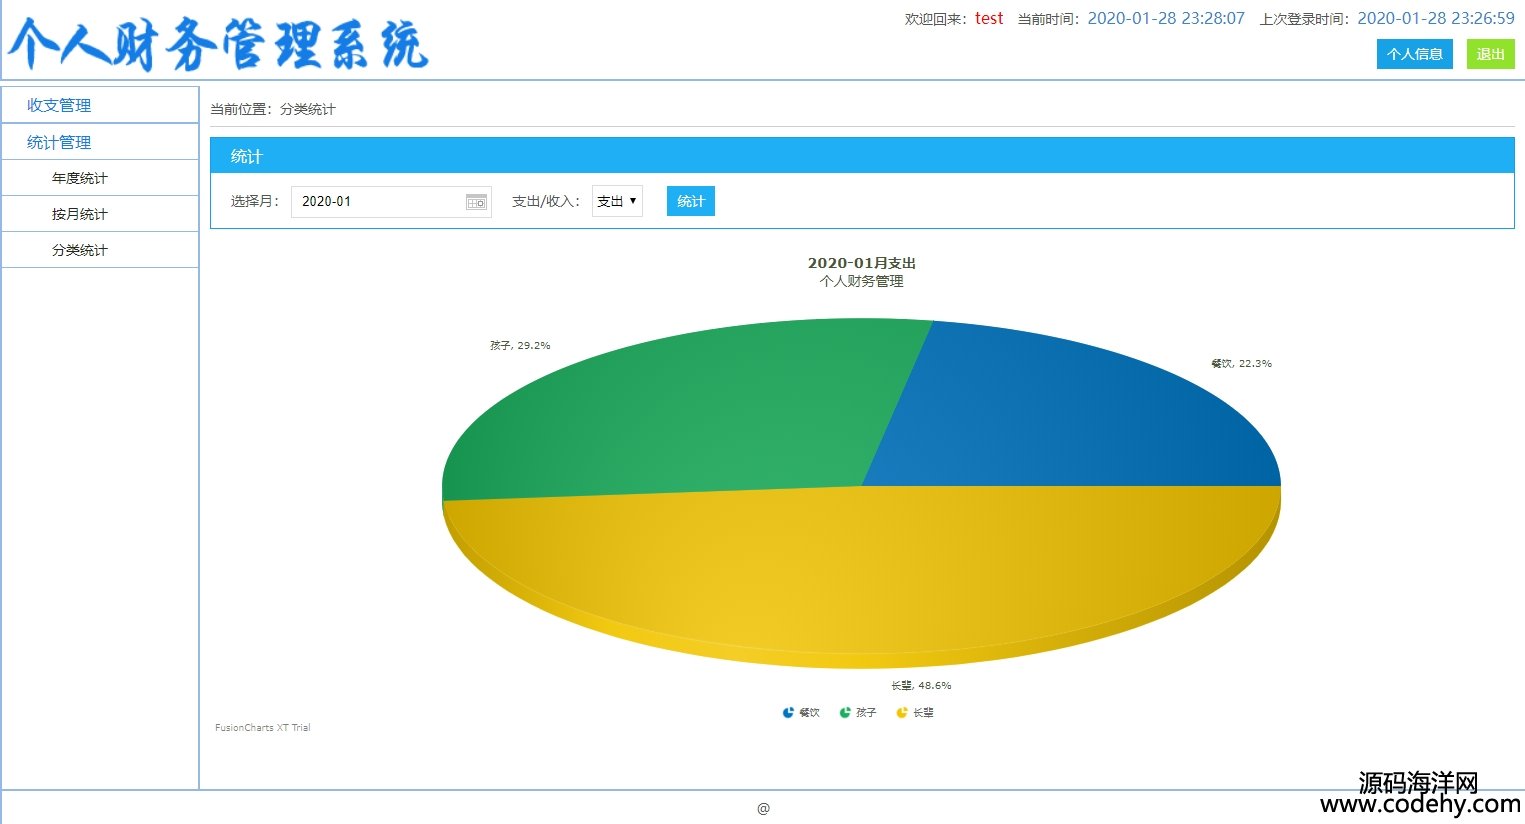The image size is (1525, 824).
Task: Click the 长辈 legend pie icon
Action: point(902,712)
